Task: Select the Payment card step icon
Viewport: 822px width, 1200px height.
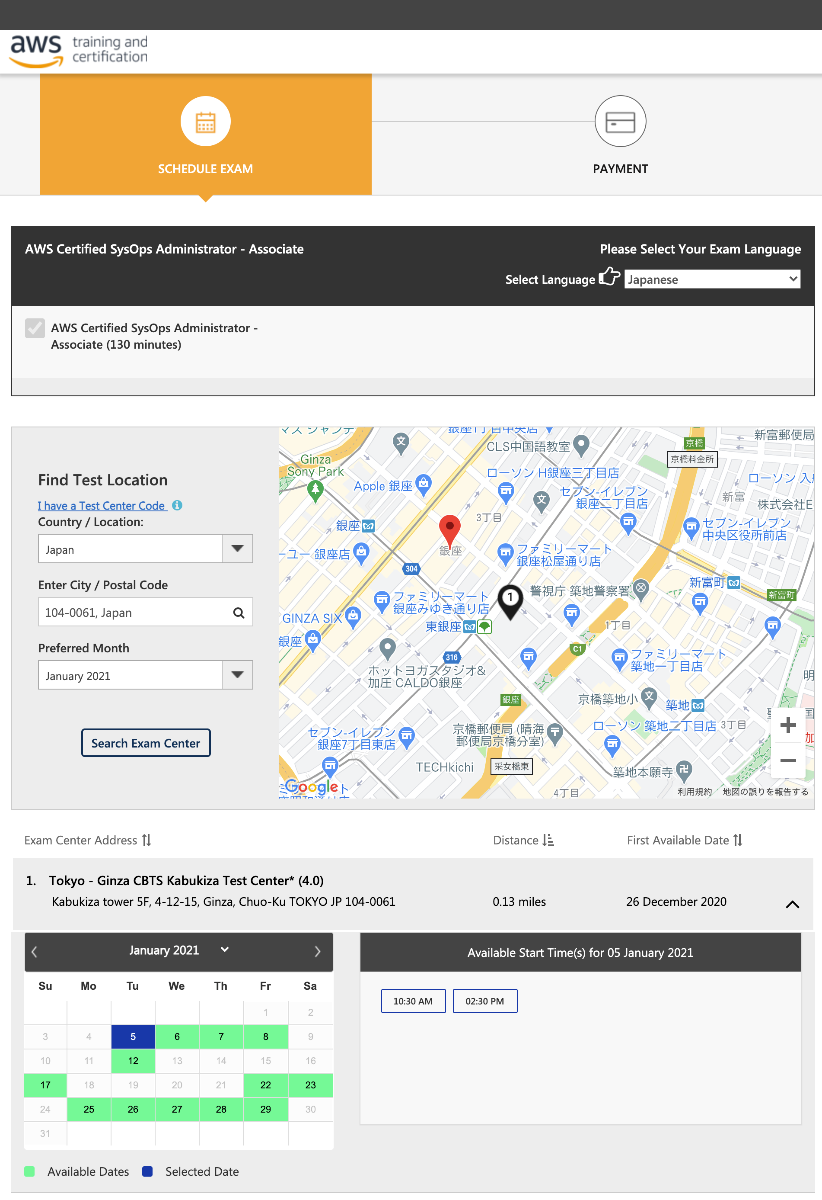Action: (620, 123)
